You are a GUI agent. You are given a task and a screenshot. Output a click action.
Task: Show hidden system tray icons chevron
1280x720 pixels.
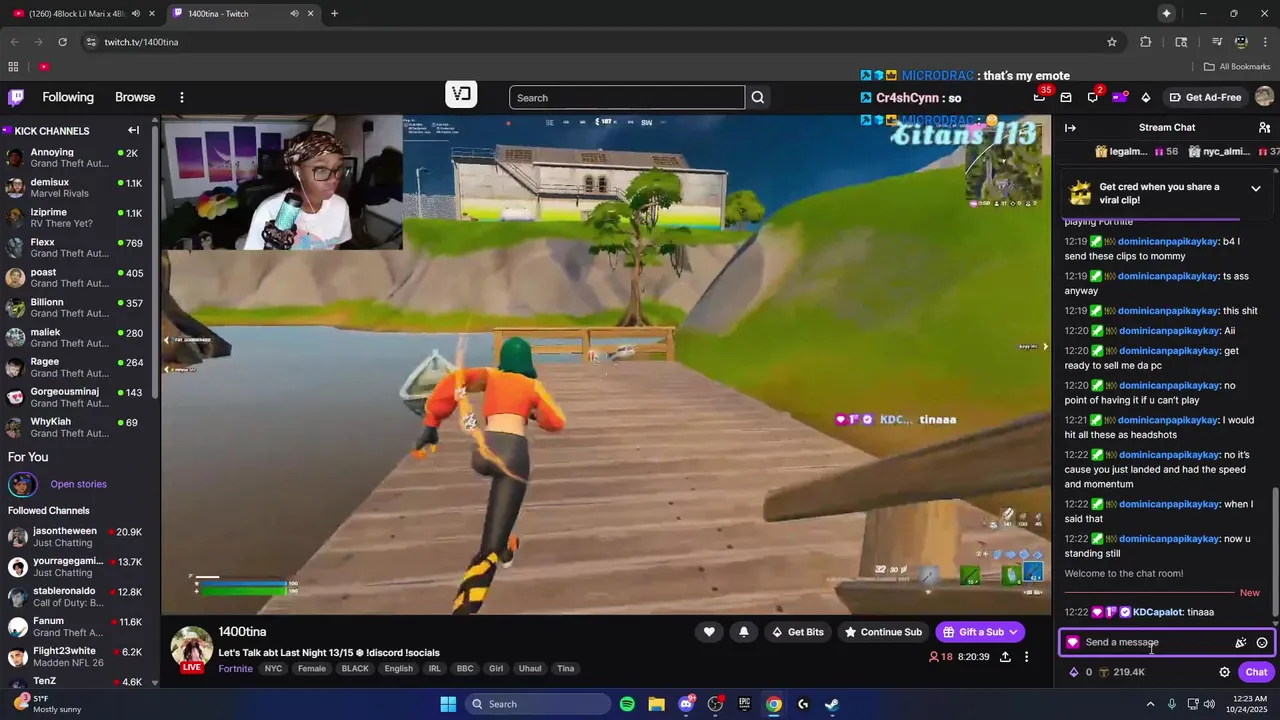(x=1150, y=704)
